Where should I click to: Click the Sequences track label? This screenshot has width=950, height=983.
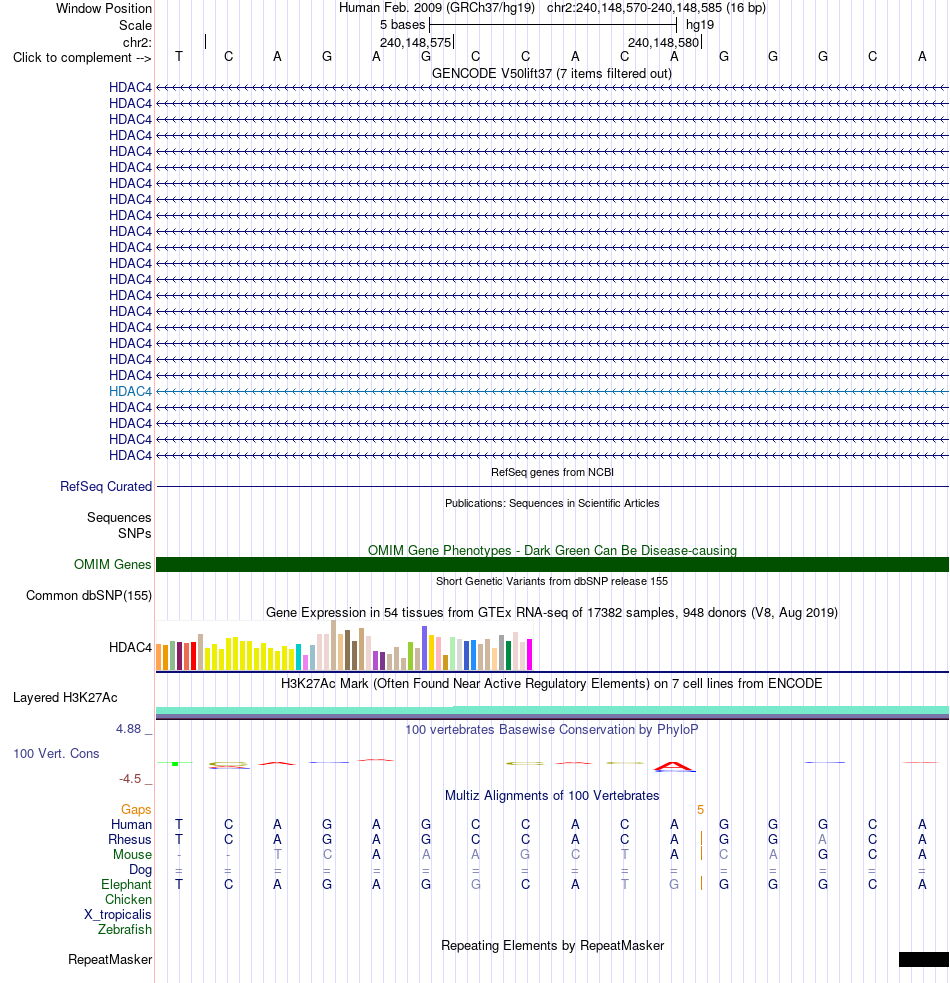(x=119, y=517)
